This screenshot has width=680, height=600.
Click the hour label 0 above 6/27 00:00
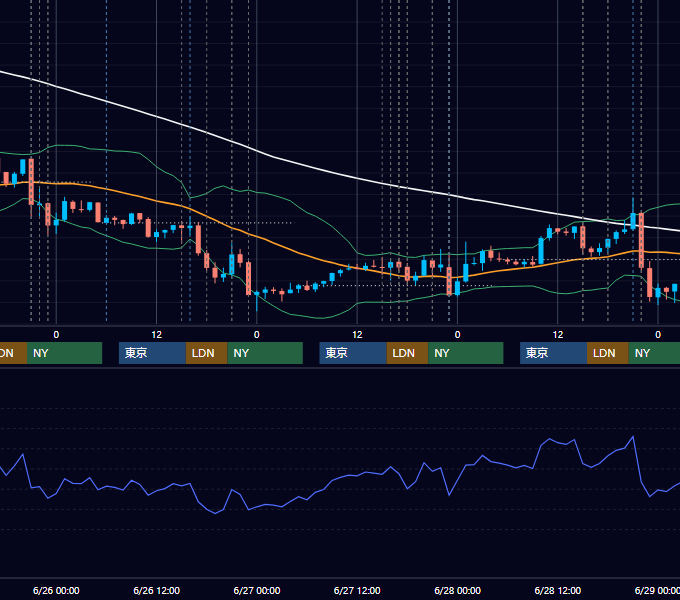[257, 335]
